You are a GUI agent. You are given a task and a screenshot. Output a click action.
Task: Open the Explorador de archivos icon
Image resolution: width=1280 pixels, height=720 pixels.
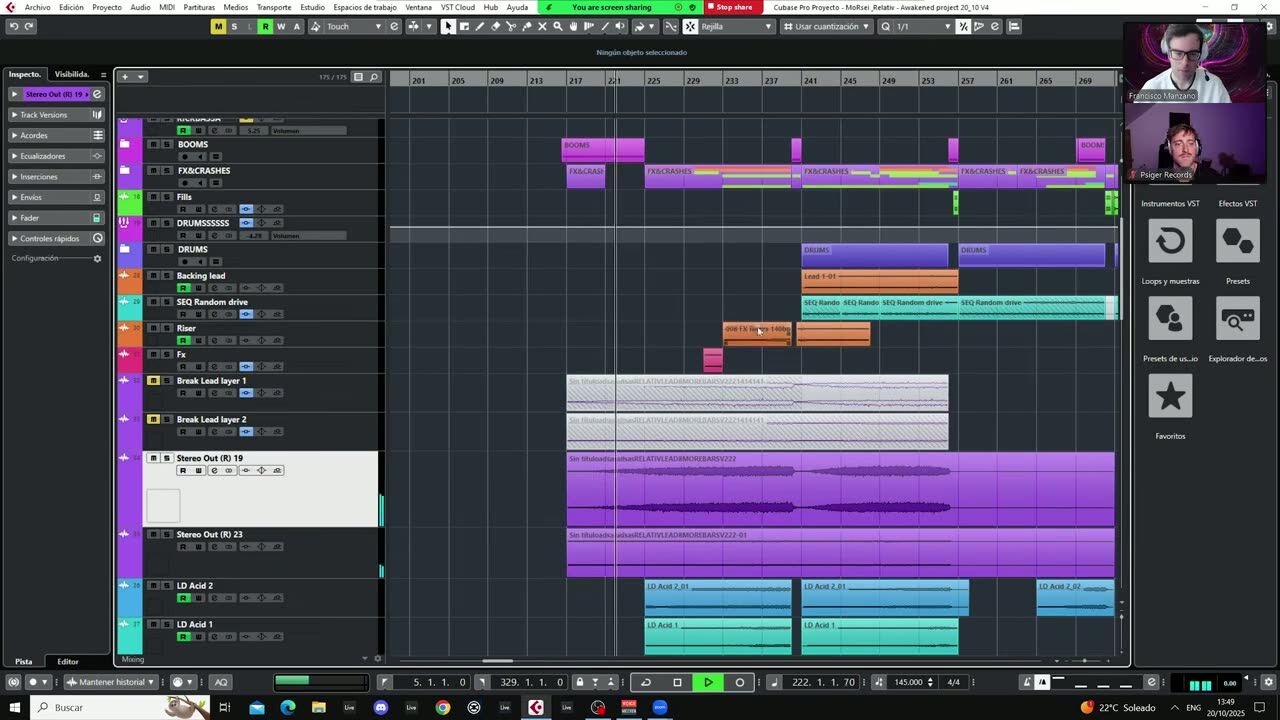(x=1238, y=318)
